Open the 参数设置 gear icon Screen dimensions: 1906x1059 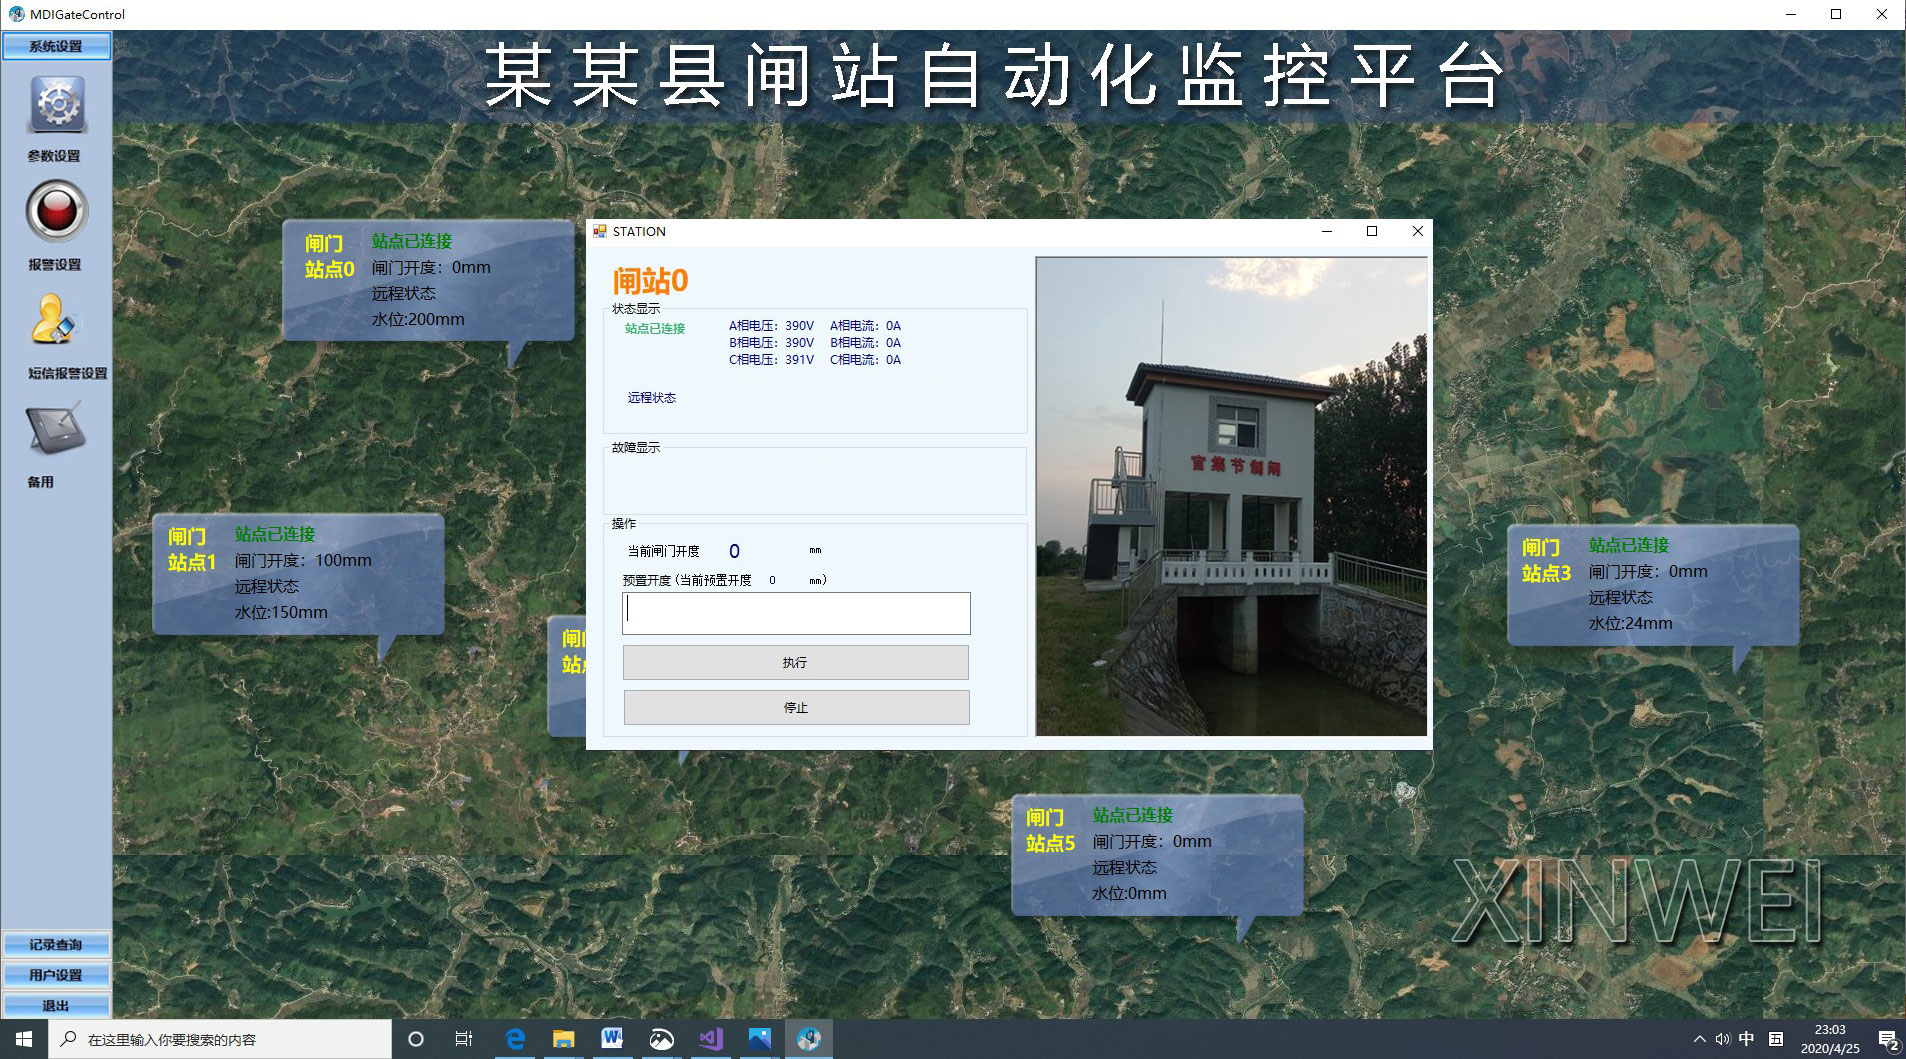coord(57,104)
